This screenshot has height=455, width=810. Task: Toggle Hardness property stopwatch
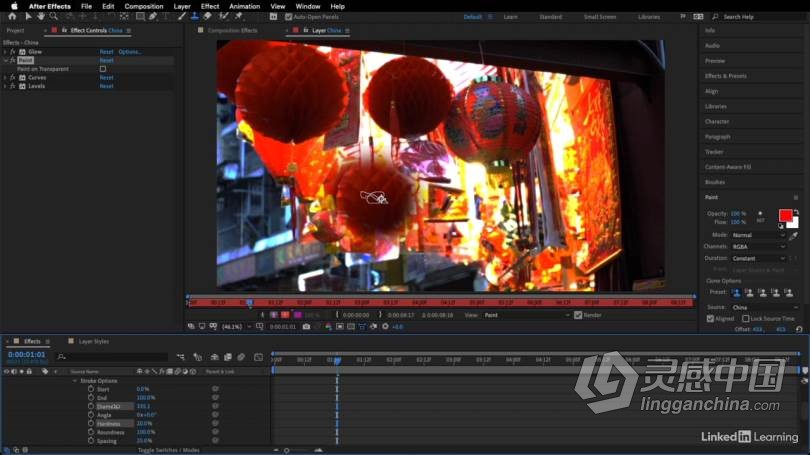pyautogui.click(x=91, y=423)
